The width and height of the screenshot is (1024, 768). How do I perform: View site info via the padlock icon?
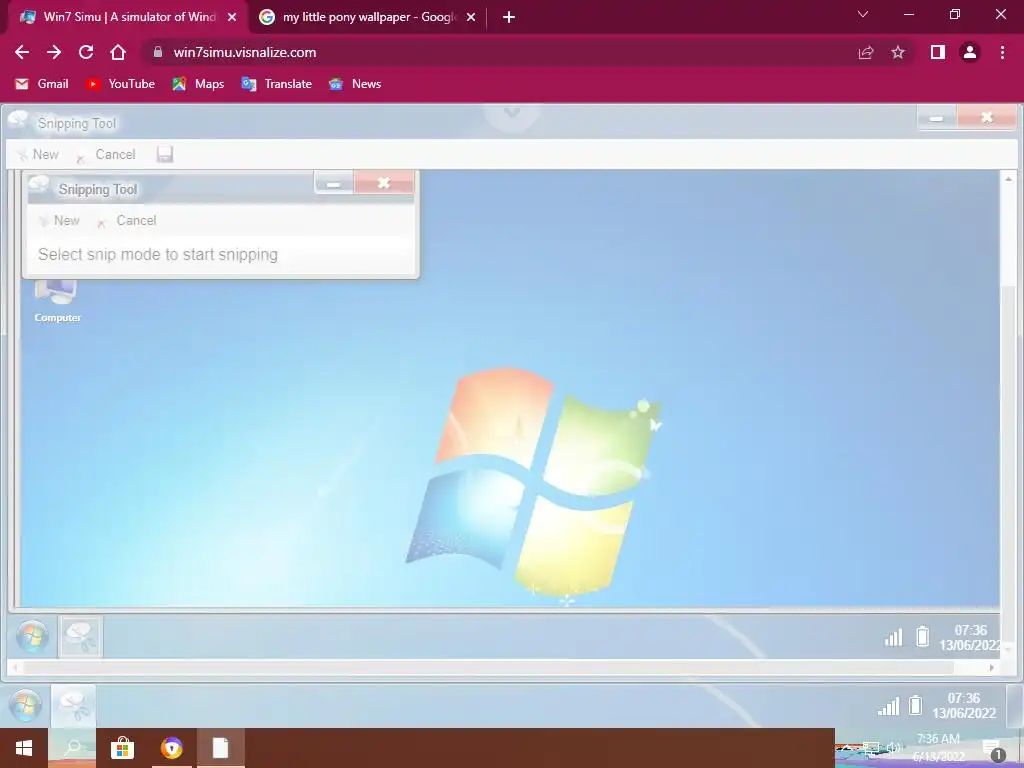(x=157, y=52)
